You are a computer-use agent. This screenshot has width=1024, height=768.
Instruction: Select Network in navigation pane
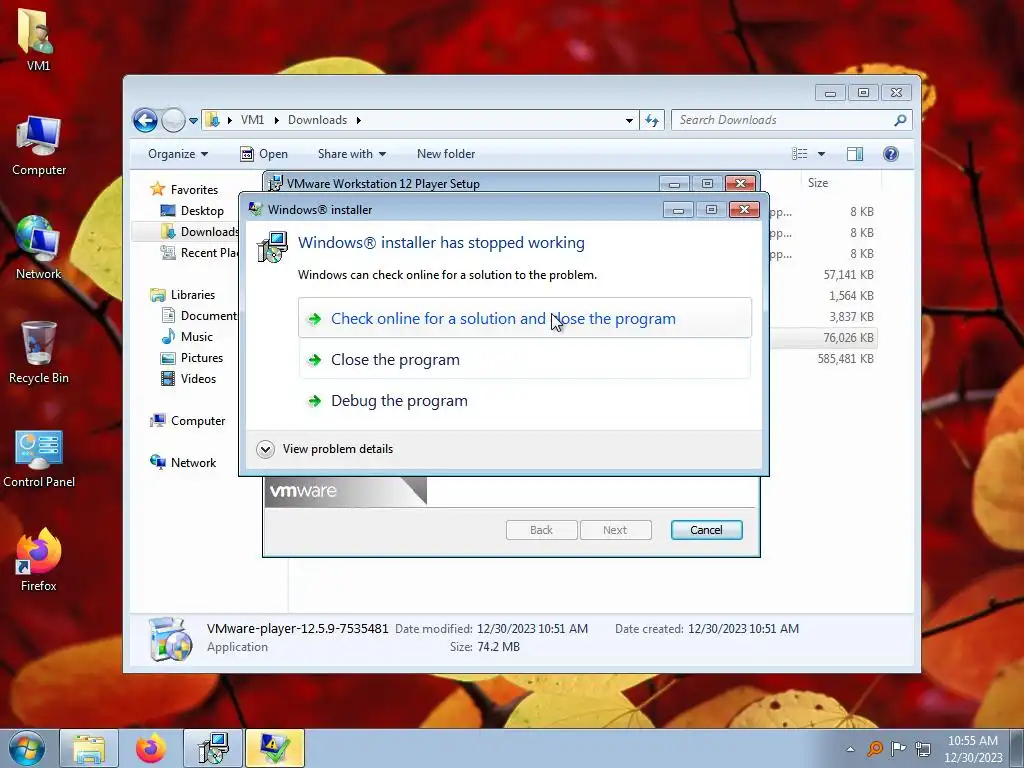click(x=183, y=462)
